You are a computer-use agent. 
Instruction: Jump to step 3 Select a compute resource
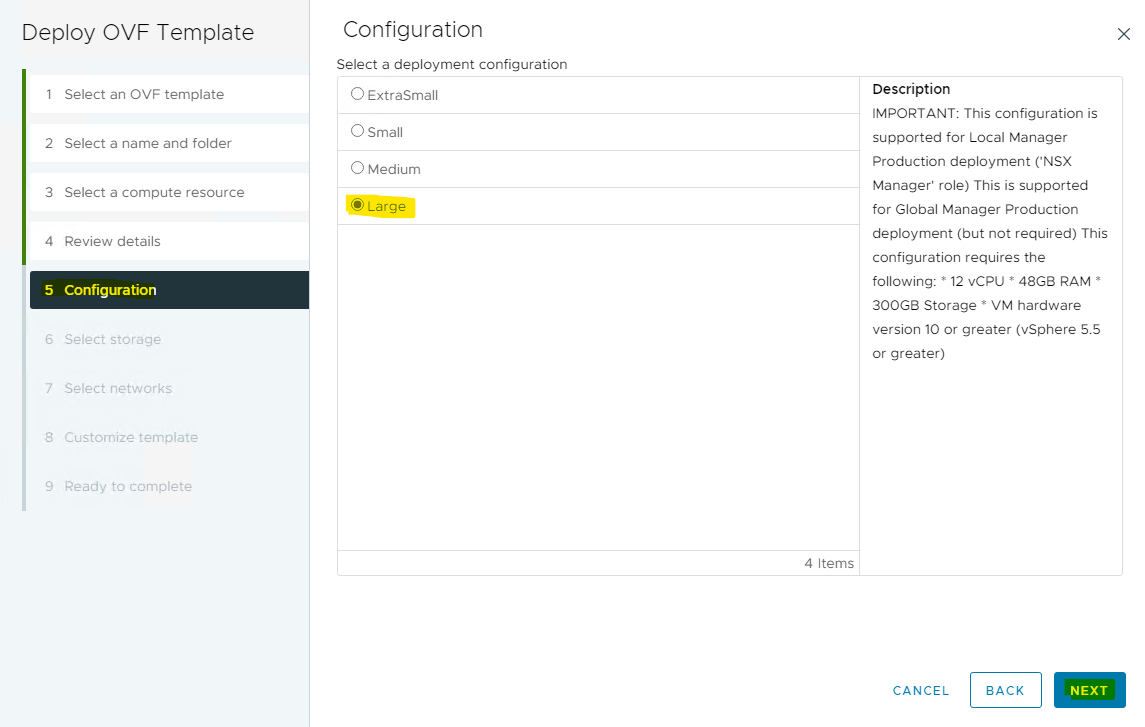pos(154,192)
